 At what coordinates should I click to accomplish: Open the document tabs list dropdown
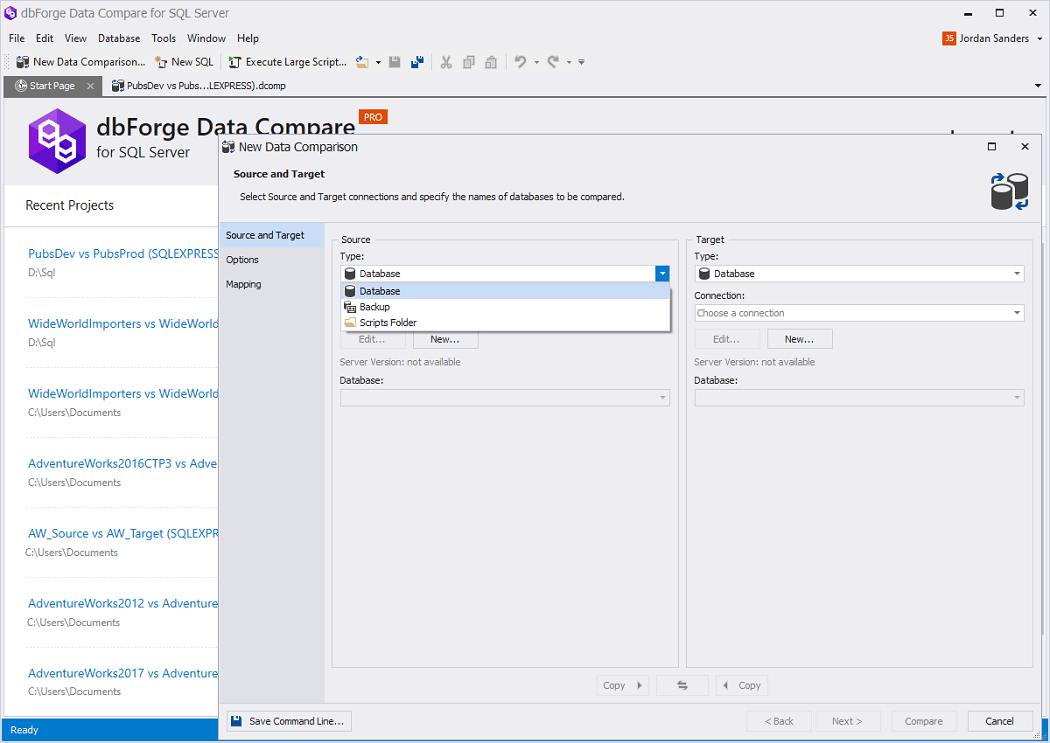coord(1038,86)
